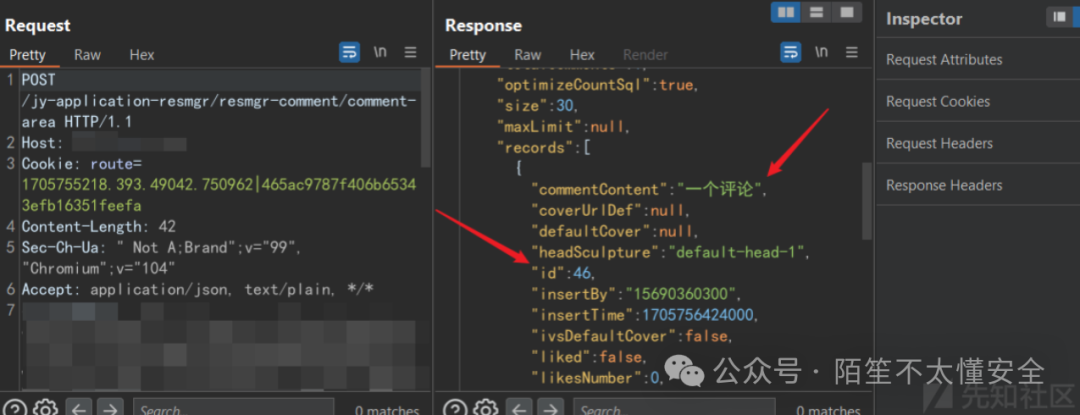The height and width of the screenshot is (415, 1080).
Task: Go to next match in Response search
Action: coord(550,408)
